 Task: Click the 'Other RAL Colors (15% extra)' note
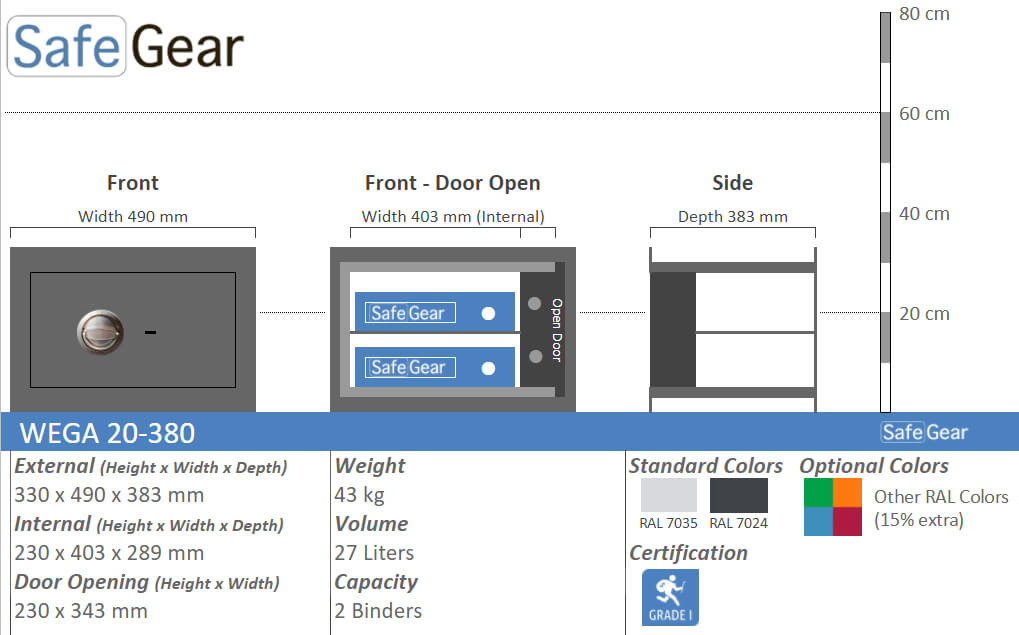941,508
